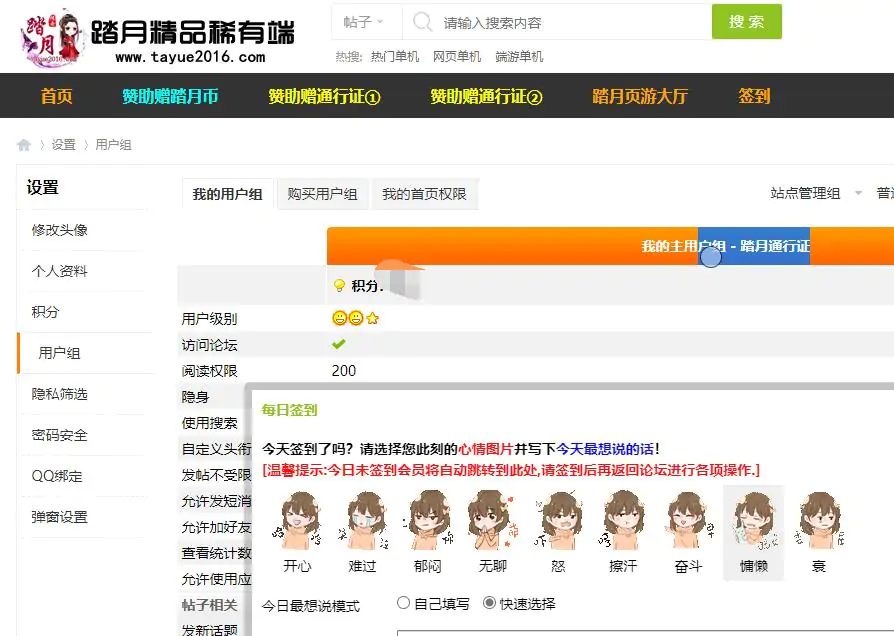Click the 用户级别 row label
The height and width of the screenshot is (636, 894).
click(209, 319)
